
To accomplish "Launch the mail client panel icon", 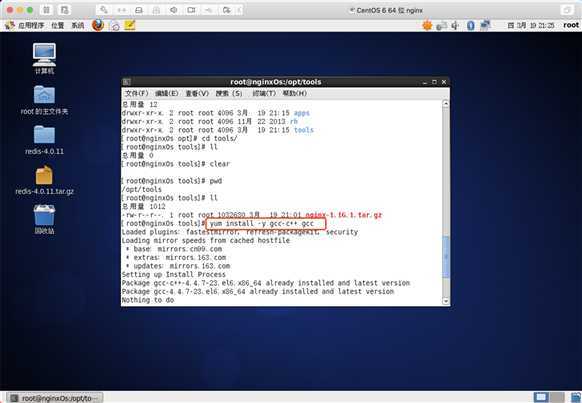I will click(x=115, y=26).
